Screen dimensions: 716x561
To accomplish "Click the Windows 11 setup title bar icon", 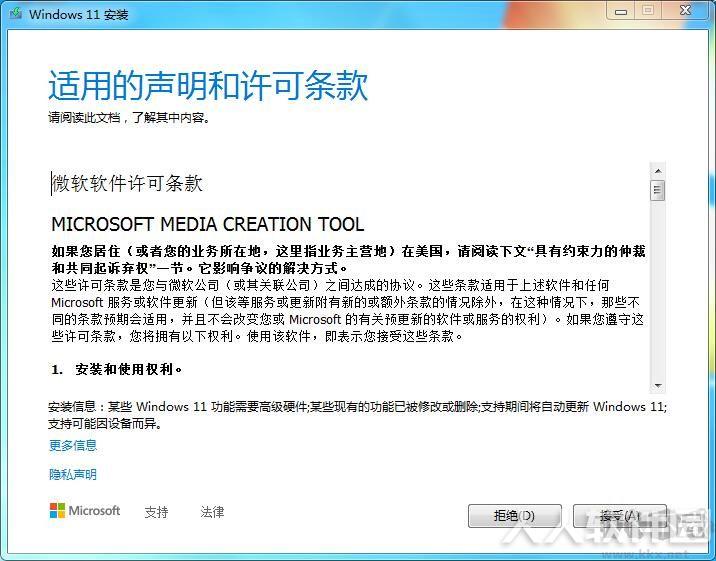I will [16, 13].
